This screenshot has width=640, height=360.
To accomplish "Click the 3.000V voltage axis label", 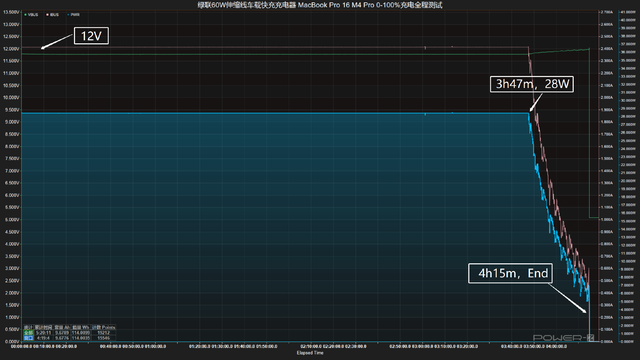I will 11,268.
